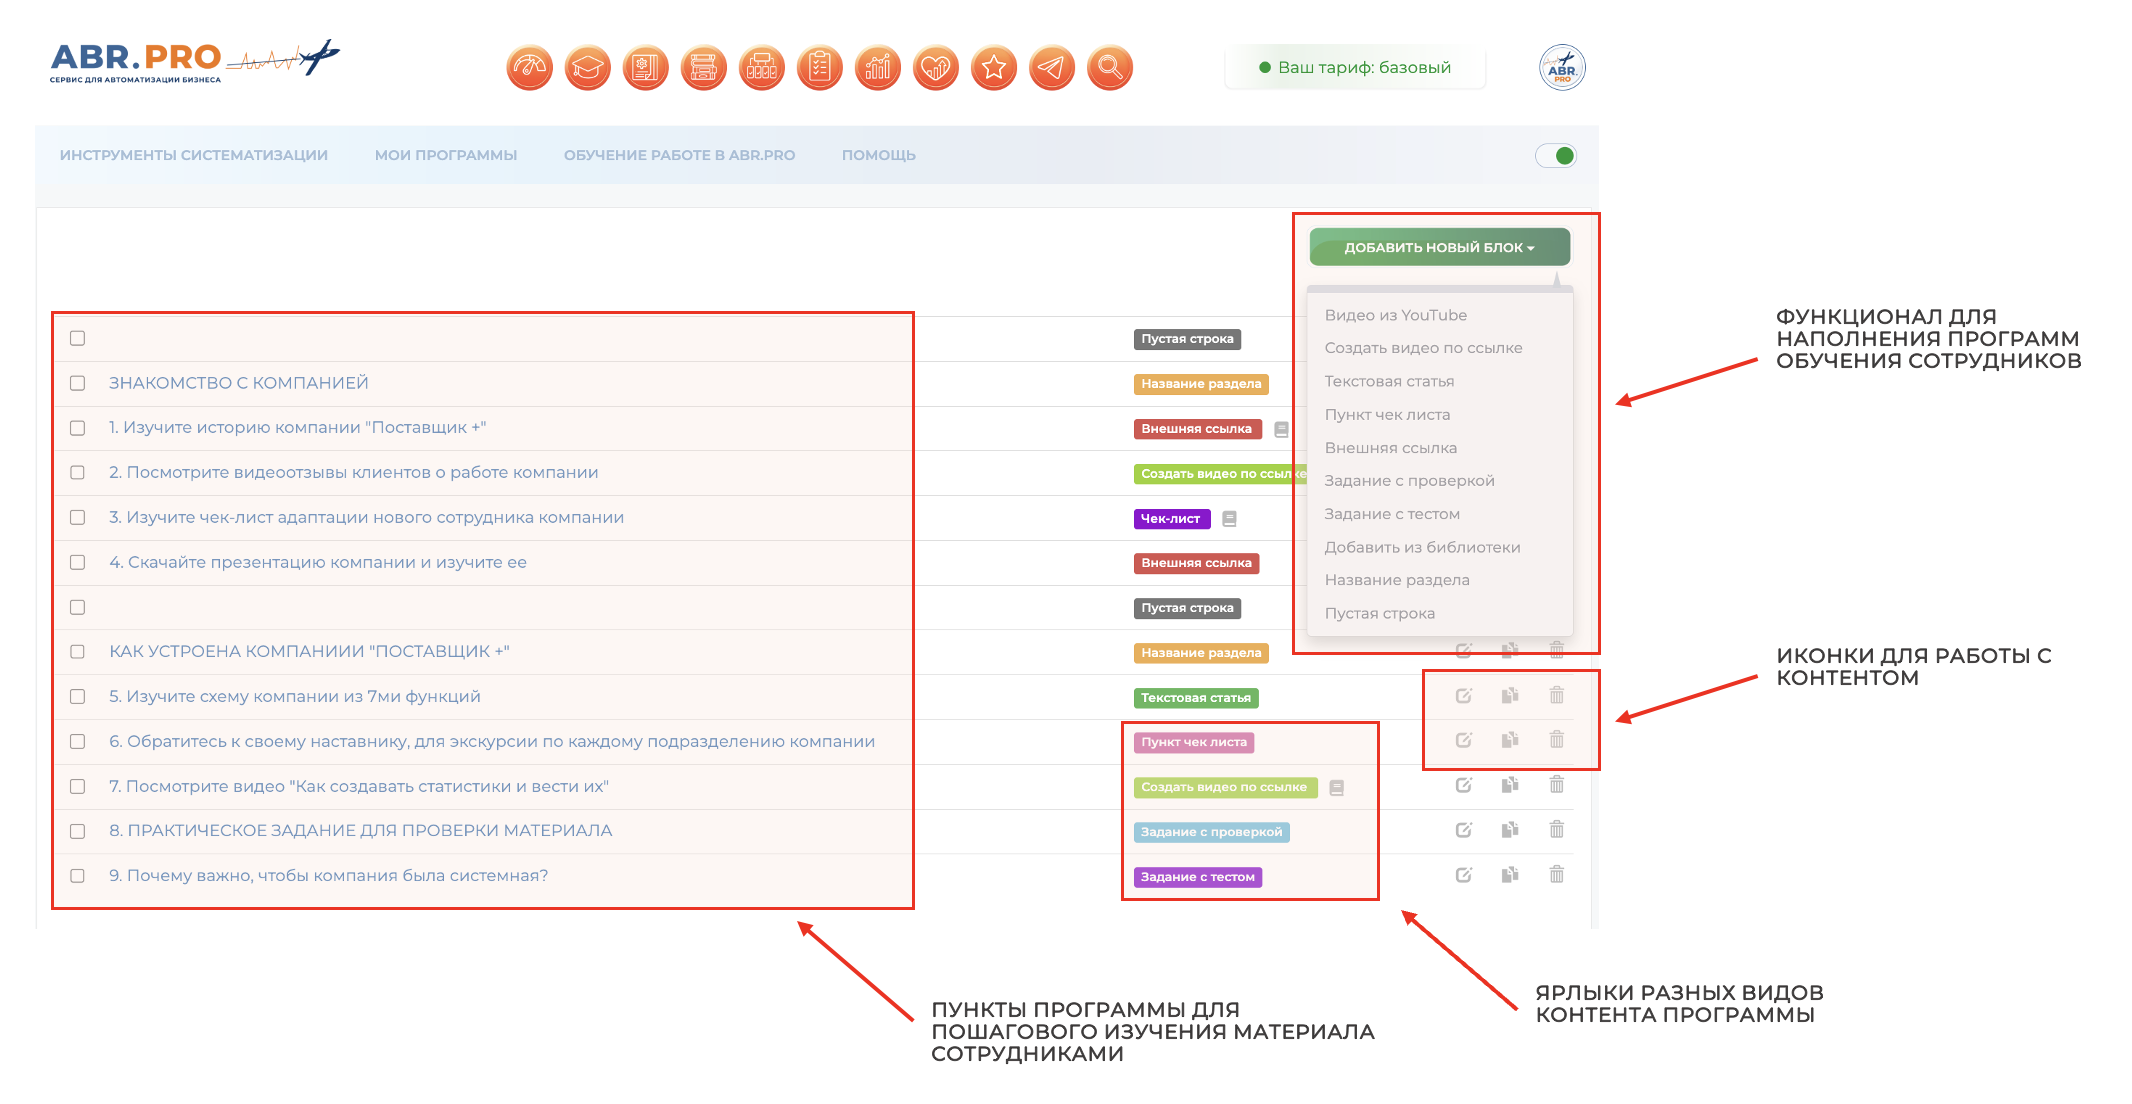Click the book icon beside Чек-лист label
This screenshot has width=2132, height=1104.
click(x=1230, y=519)
